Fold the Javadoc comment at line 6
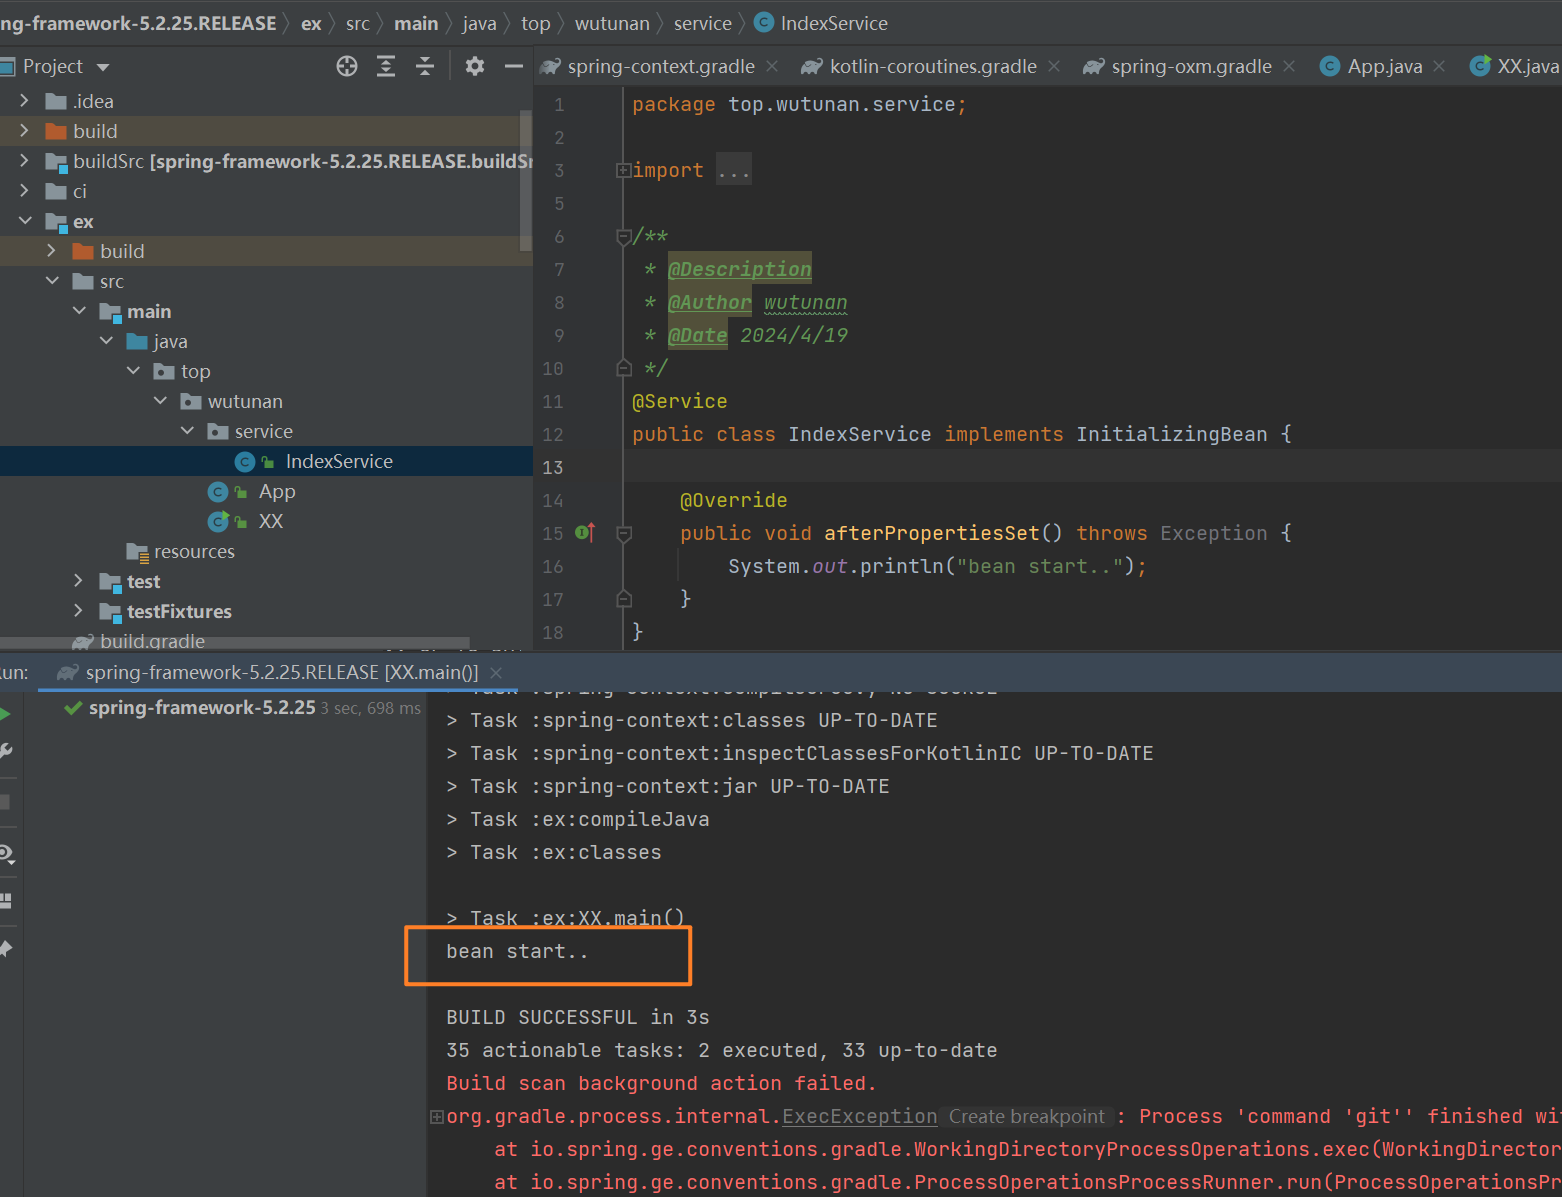Image resolution: width=1562 pixels, height=1197 pixels. click(624, 237)
